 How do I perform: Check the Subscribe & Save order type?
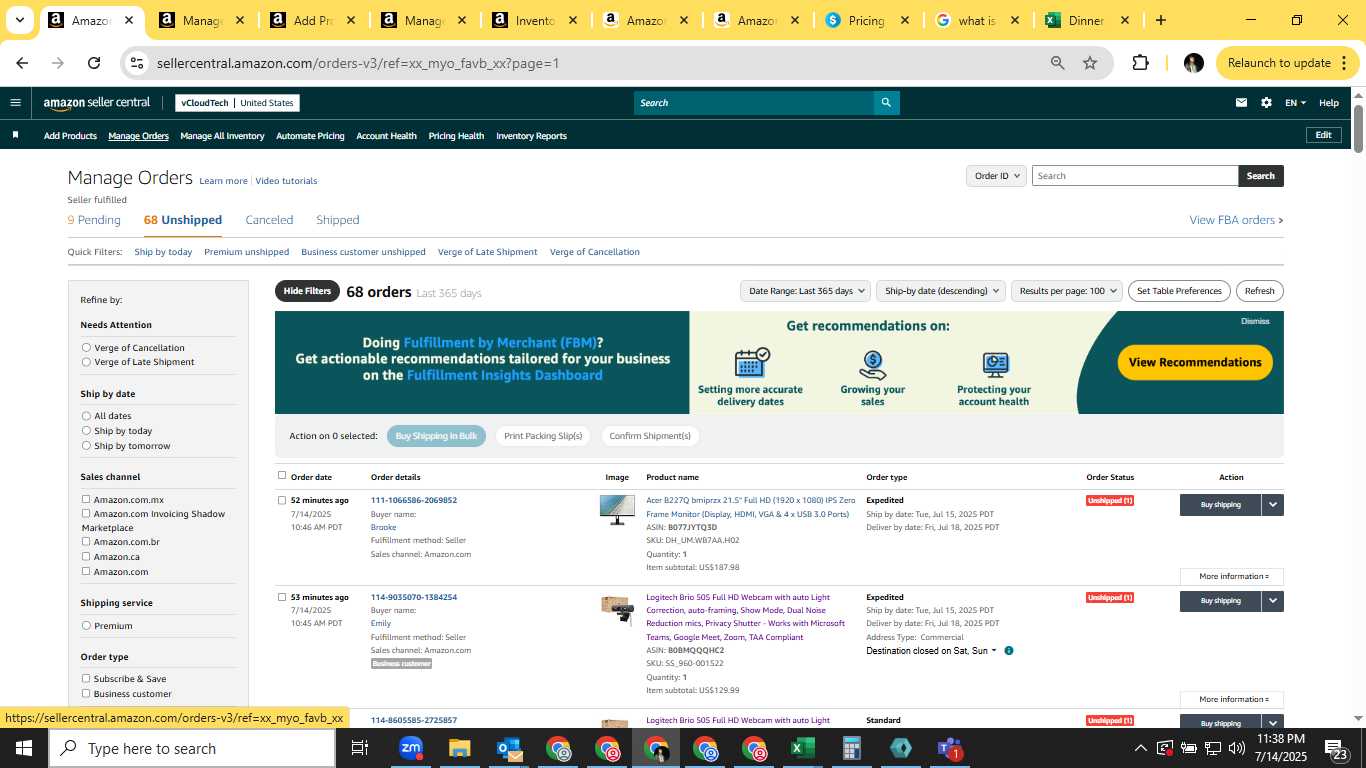point(86,678)
